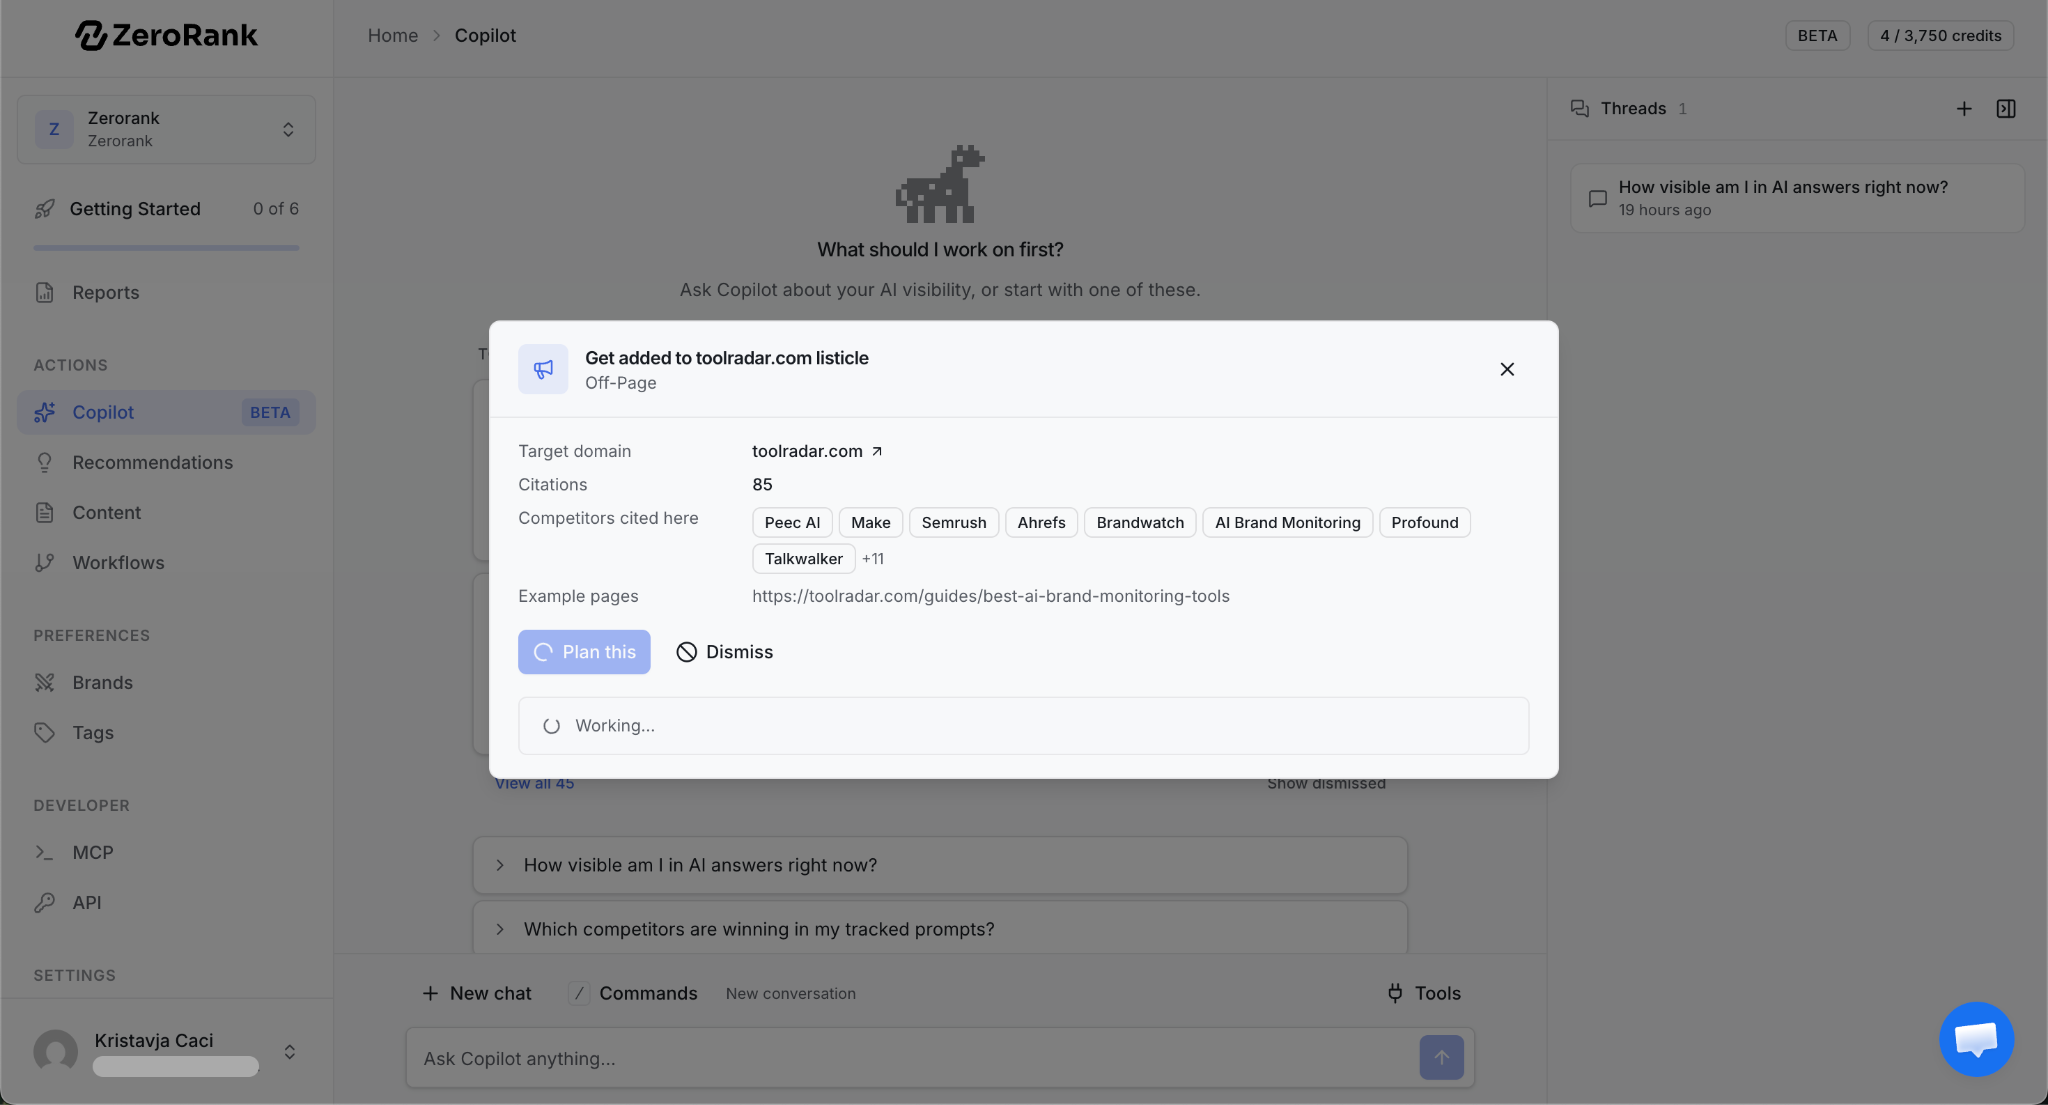This screenshot has height=1105, width=2048.
Task: Go to Home breadcrumb
Action: pos(393,36)
